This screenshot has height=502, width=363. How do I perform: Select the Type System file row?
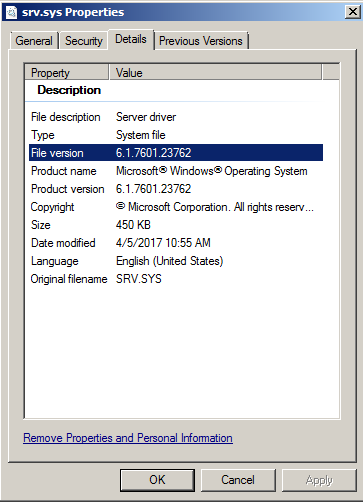pos(176,135)
